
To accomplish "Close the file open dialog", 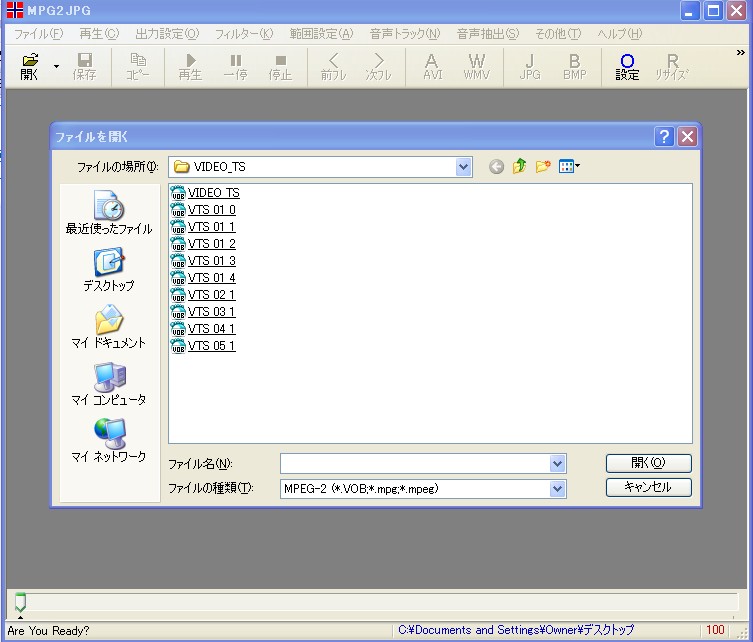I will [x=687, y=137].
